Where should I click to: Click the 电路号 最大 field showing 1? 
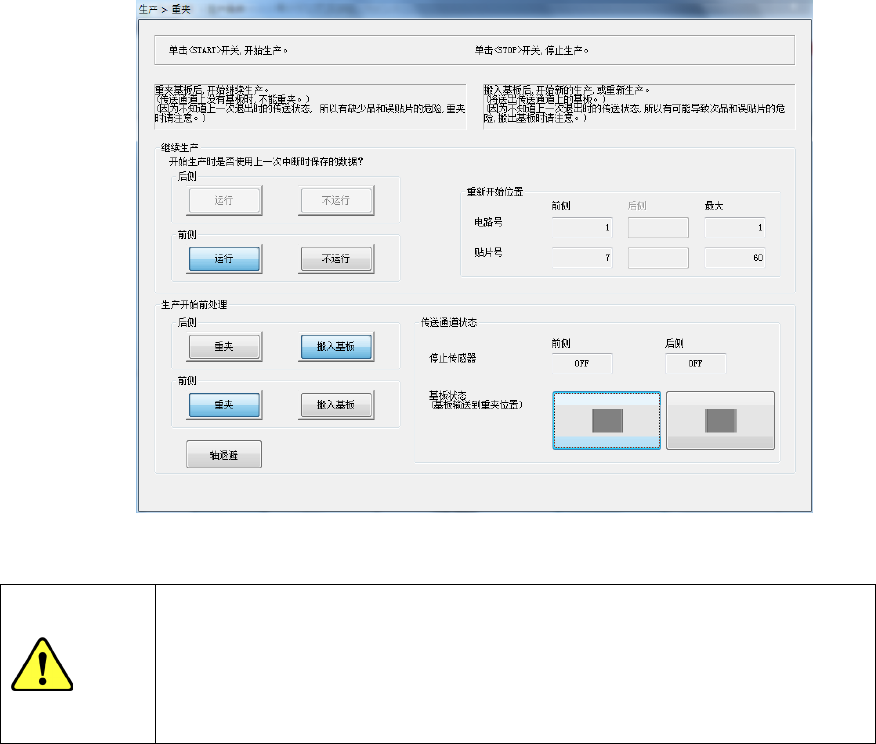(x=735, y=227)
